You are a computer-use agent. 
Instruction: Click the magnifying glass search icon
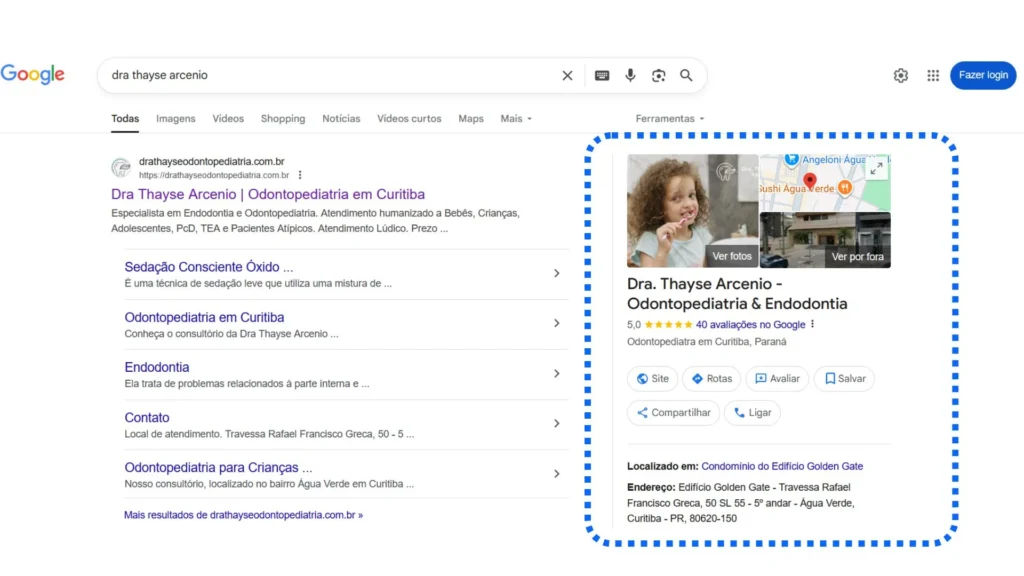686,75
